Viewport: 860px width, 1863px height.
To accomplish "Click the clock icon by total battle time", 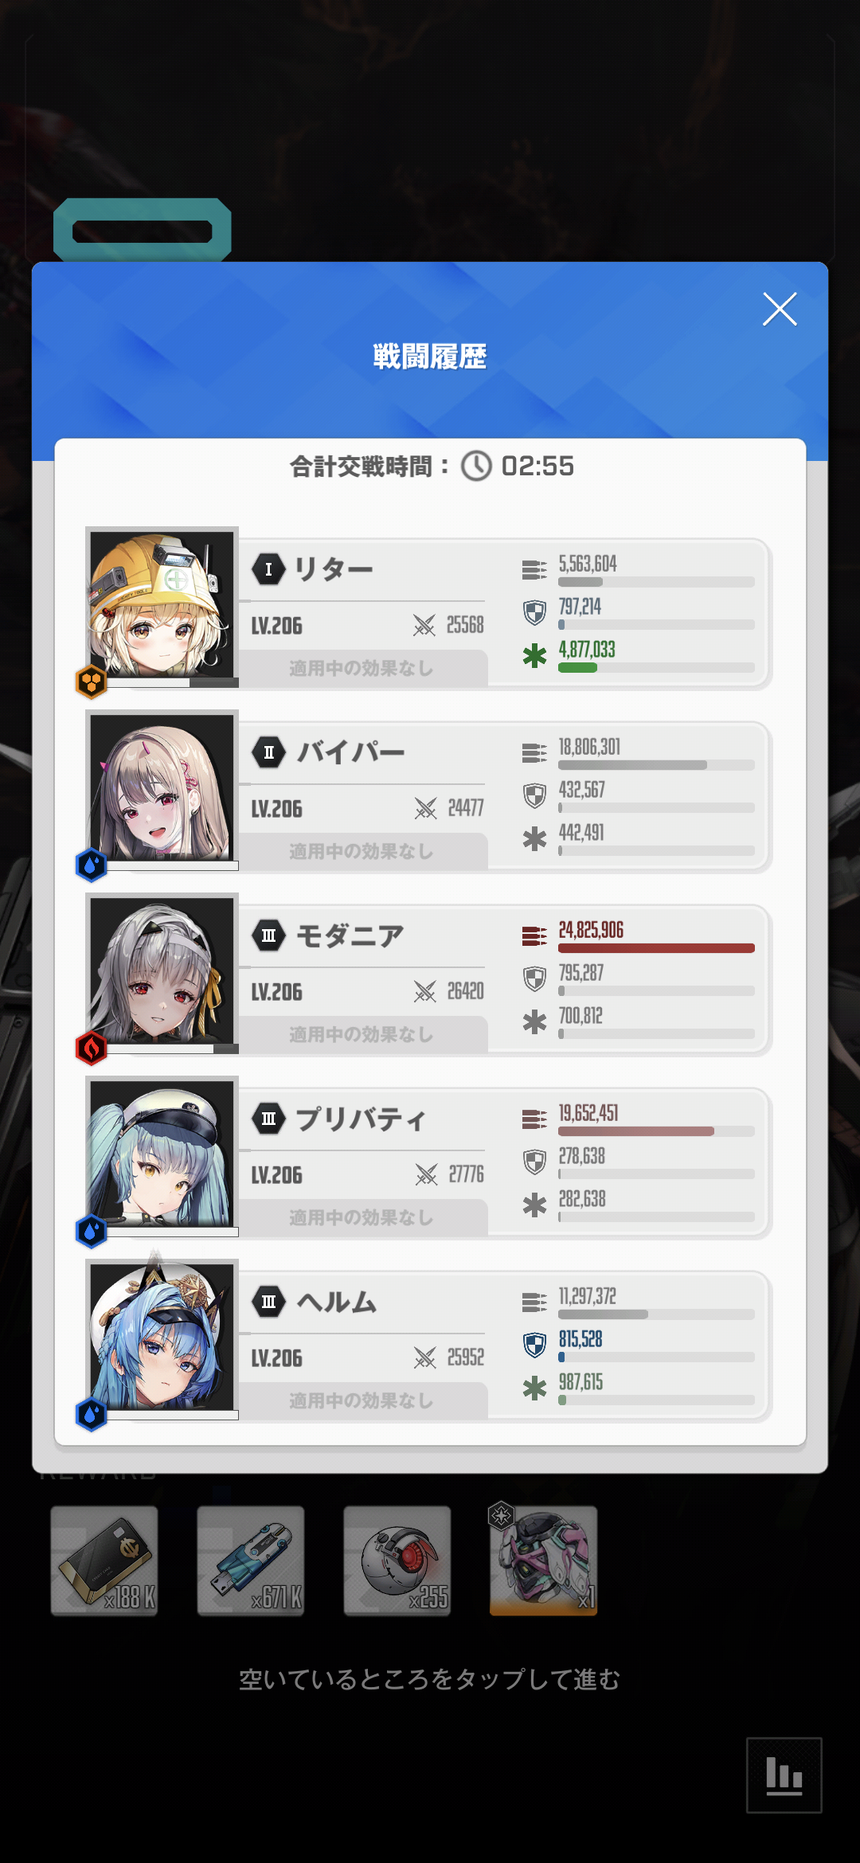I will pos(476,466).
